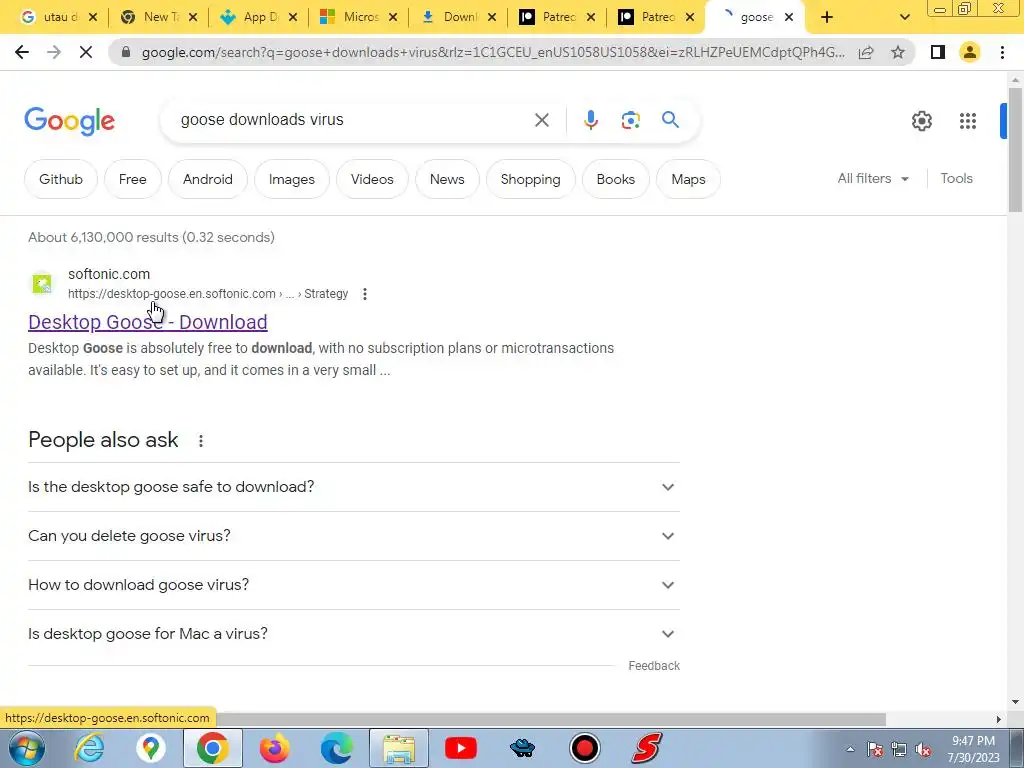Launch Internet Explorer from the taskbar

click(x=89, y=748)
